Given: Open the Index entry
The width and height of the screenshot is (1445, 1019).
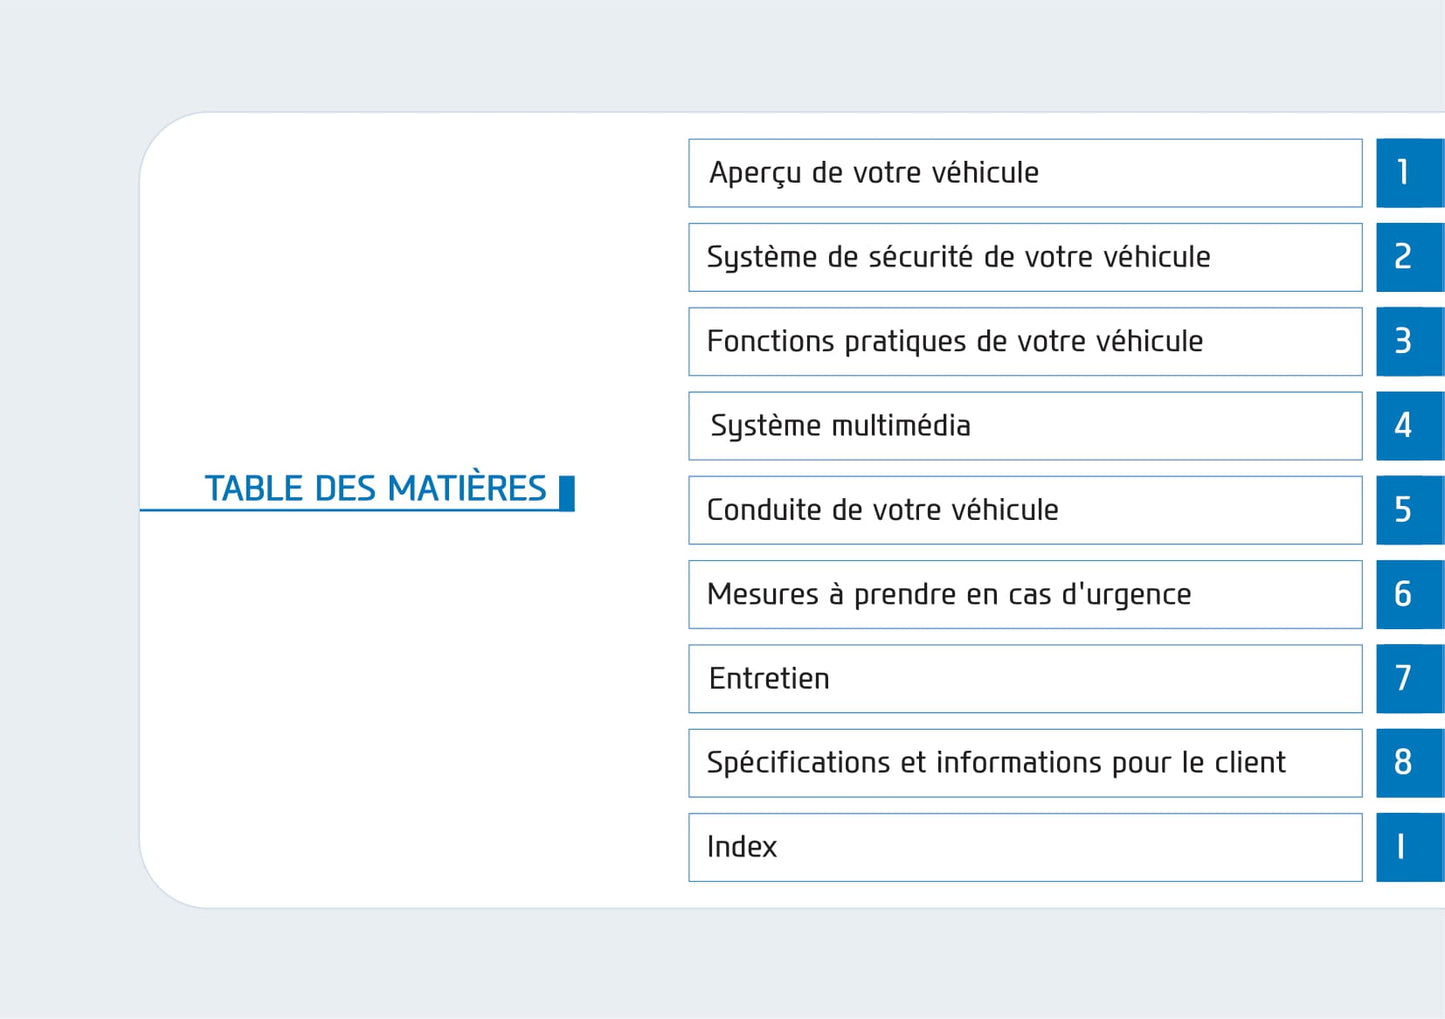Looking at the screenshot, I should 1025,847.
